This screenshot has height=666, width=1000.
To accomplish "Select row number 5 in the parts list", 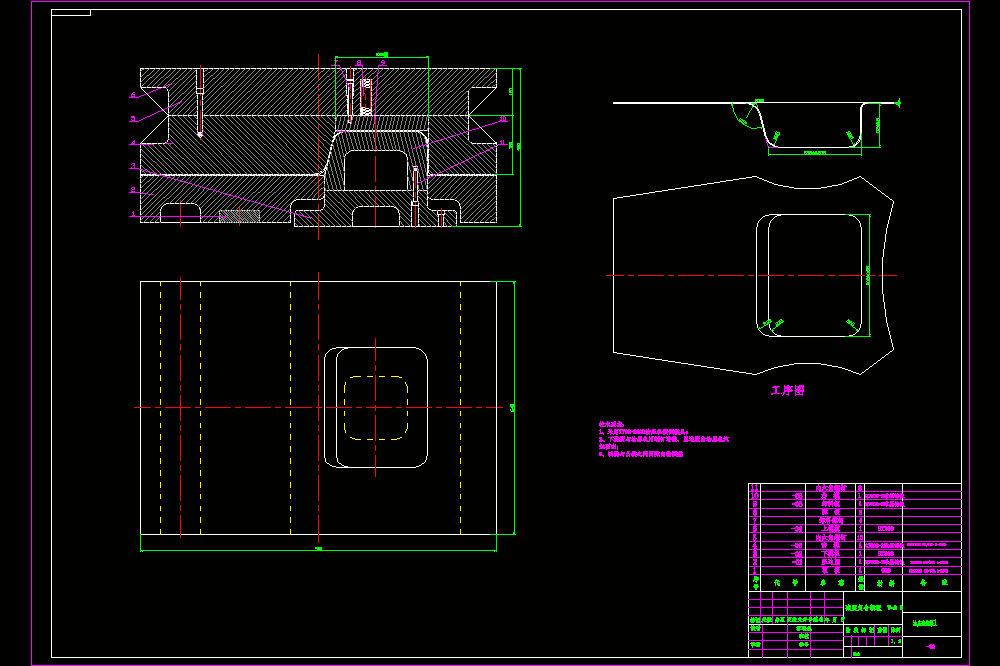I will (855, 537).
